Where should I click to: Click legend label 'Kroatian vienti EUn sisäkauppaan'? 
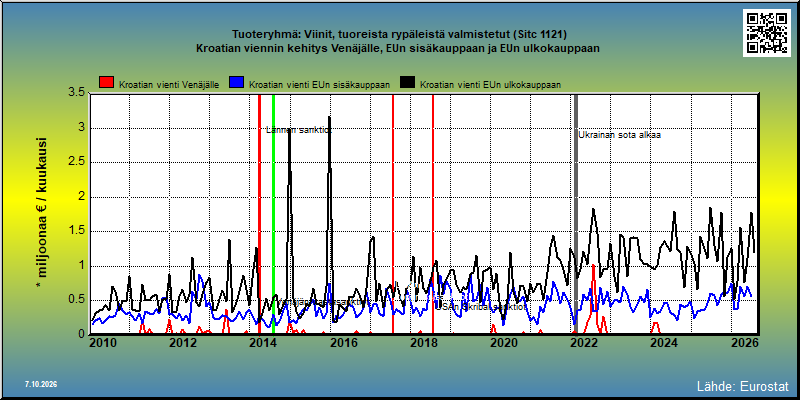pyautogui.click(x=320, y=85)
